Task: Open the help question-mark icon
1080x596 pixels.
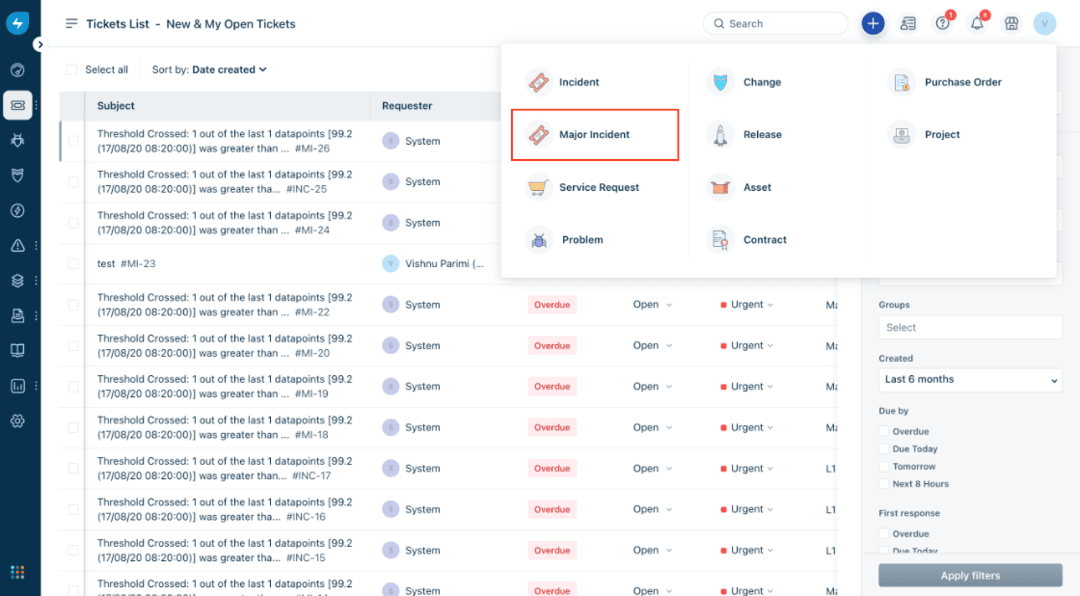Action: click(x=942, y=22)
